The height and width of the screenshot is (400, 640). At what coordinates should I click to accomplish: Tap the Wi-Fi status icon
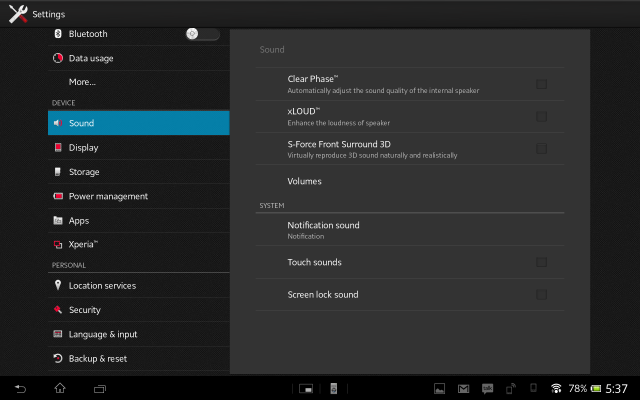(556, 388)
